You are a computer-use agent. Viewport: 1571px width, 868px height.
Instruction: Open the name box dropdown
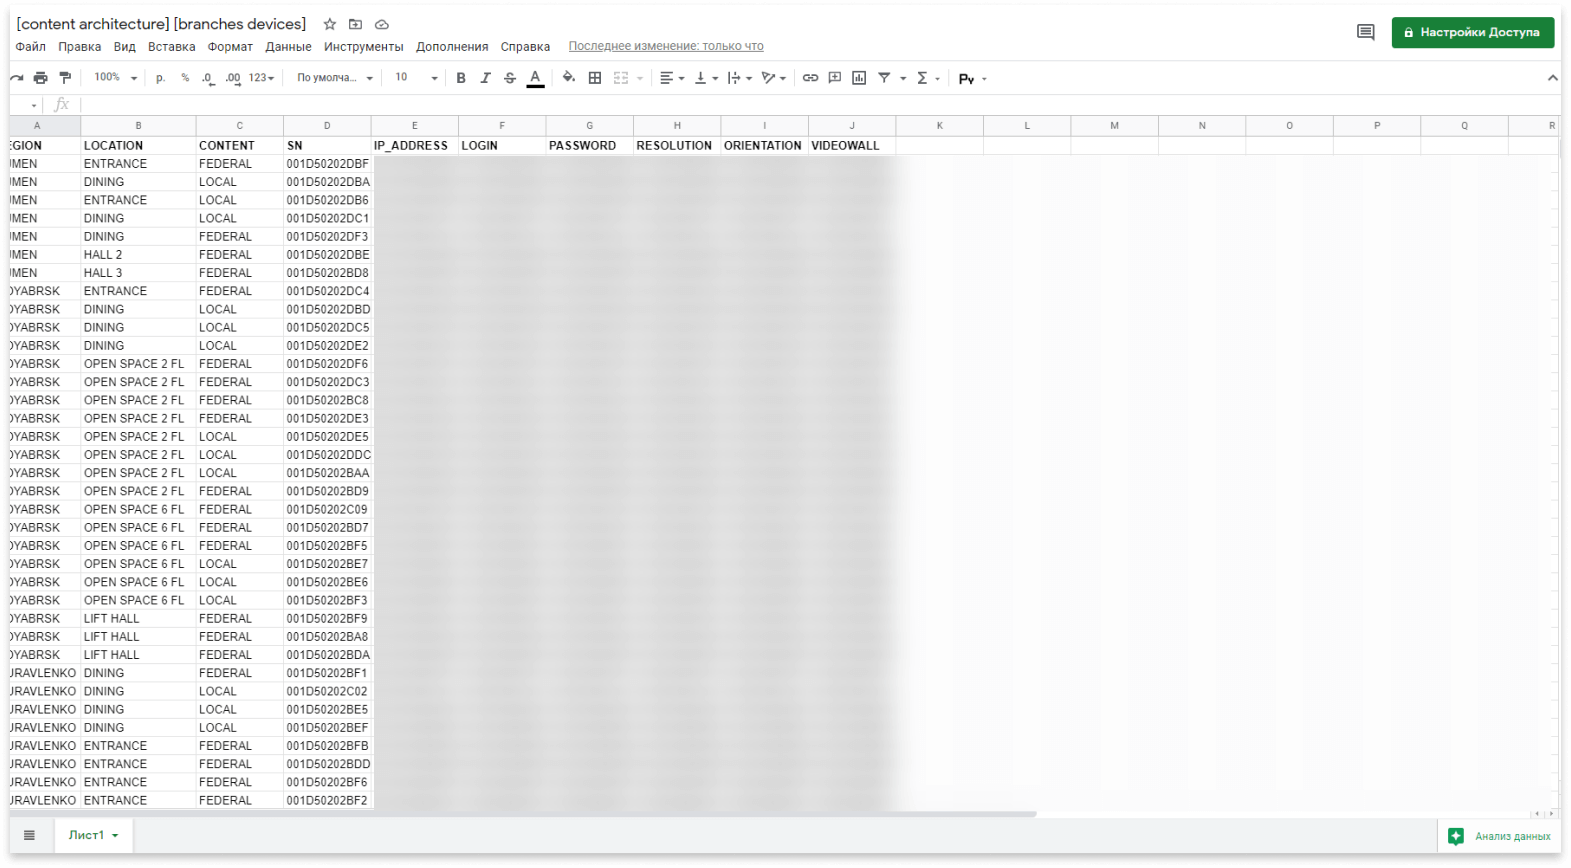pos(34,105)
